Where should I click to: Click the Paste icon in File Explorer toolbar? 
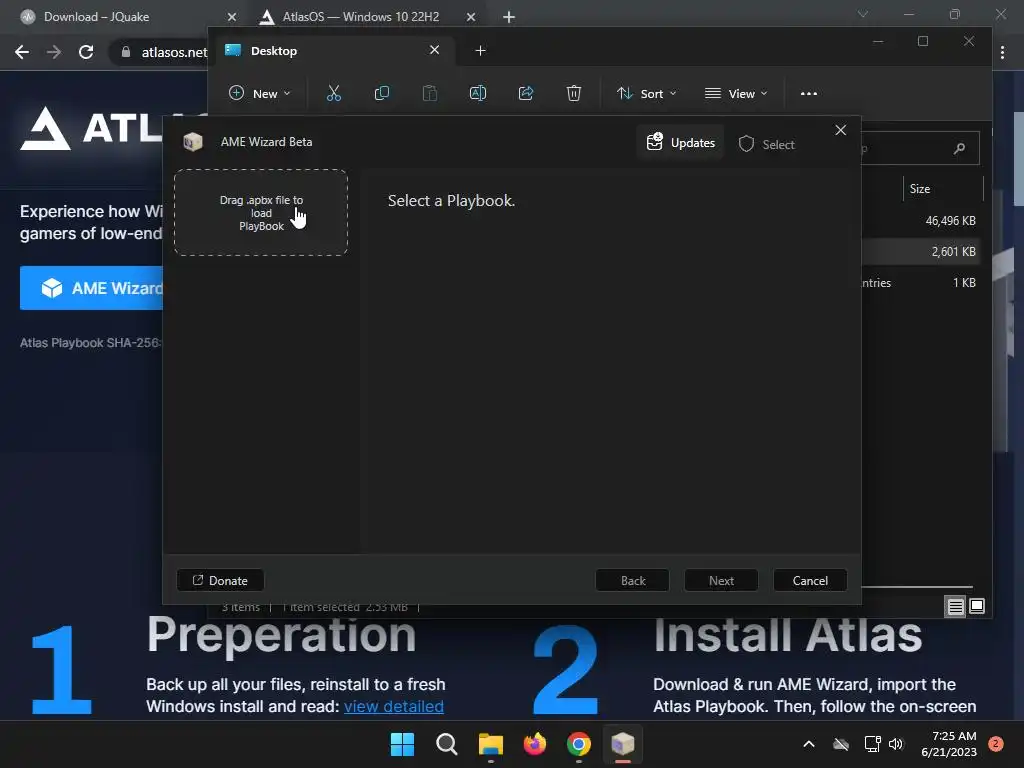(430, 93)
